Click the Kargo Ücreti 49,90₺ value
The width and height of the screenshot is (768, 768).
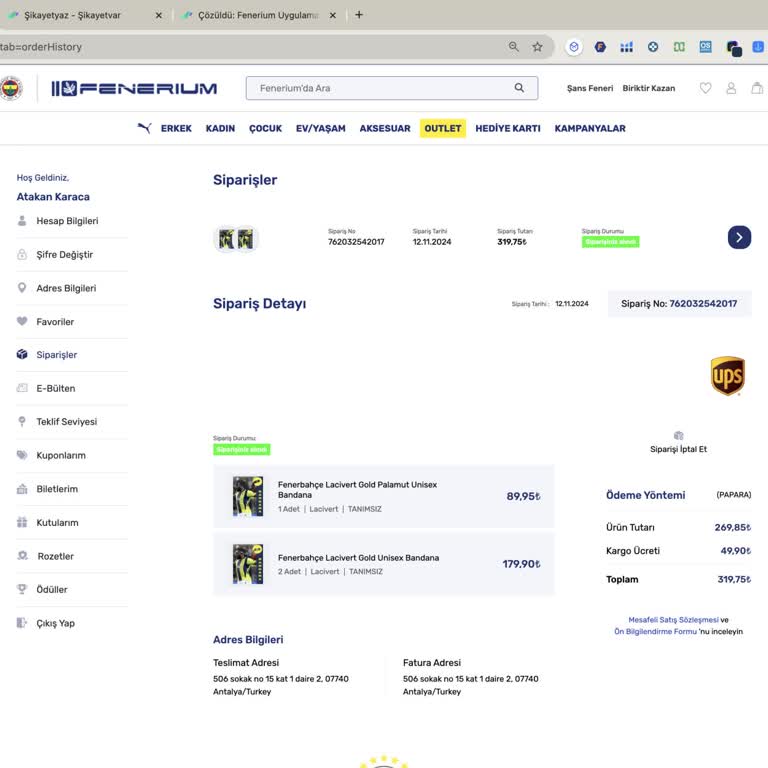735,551
